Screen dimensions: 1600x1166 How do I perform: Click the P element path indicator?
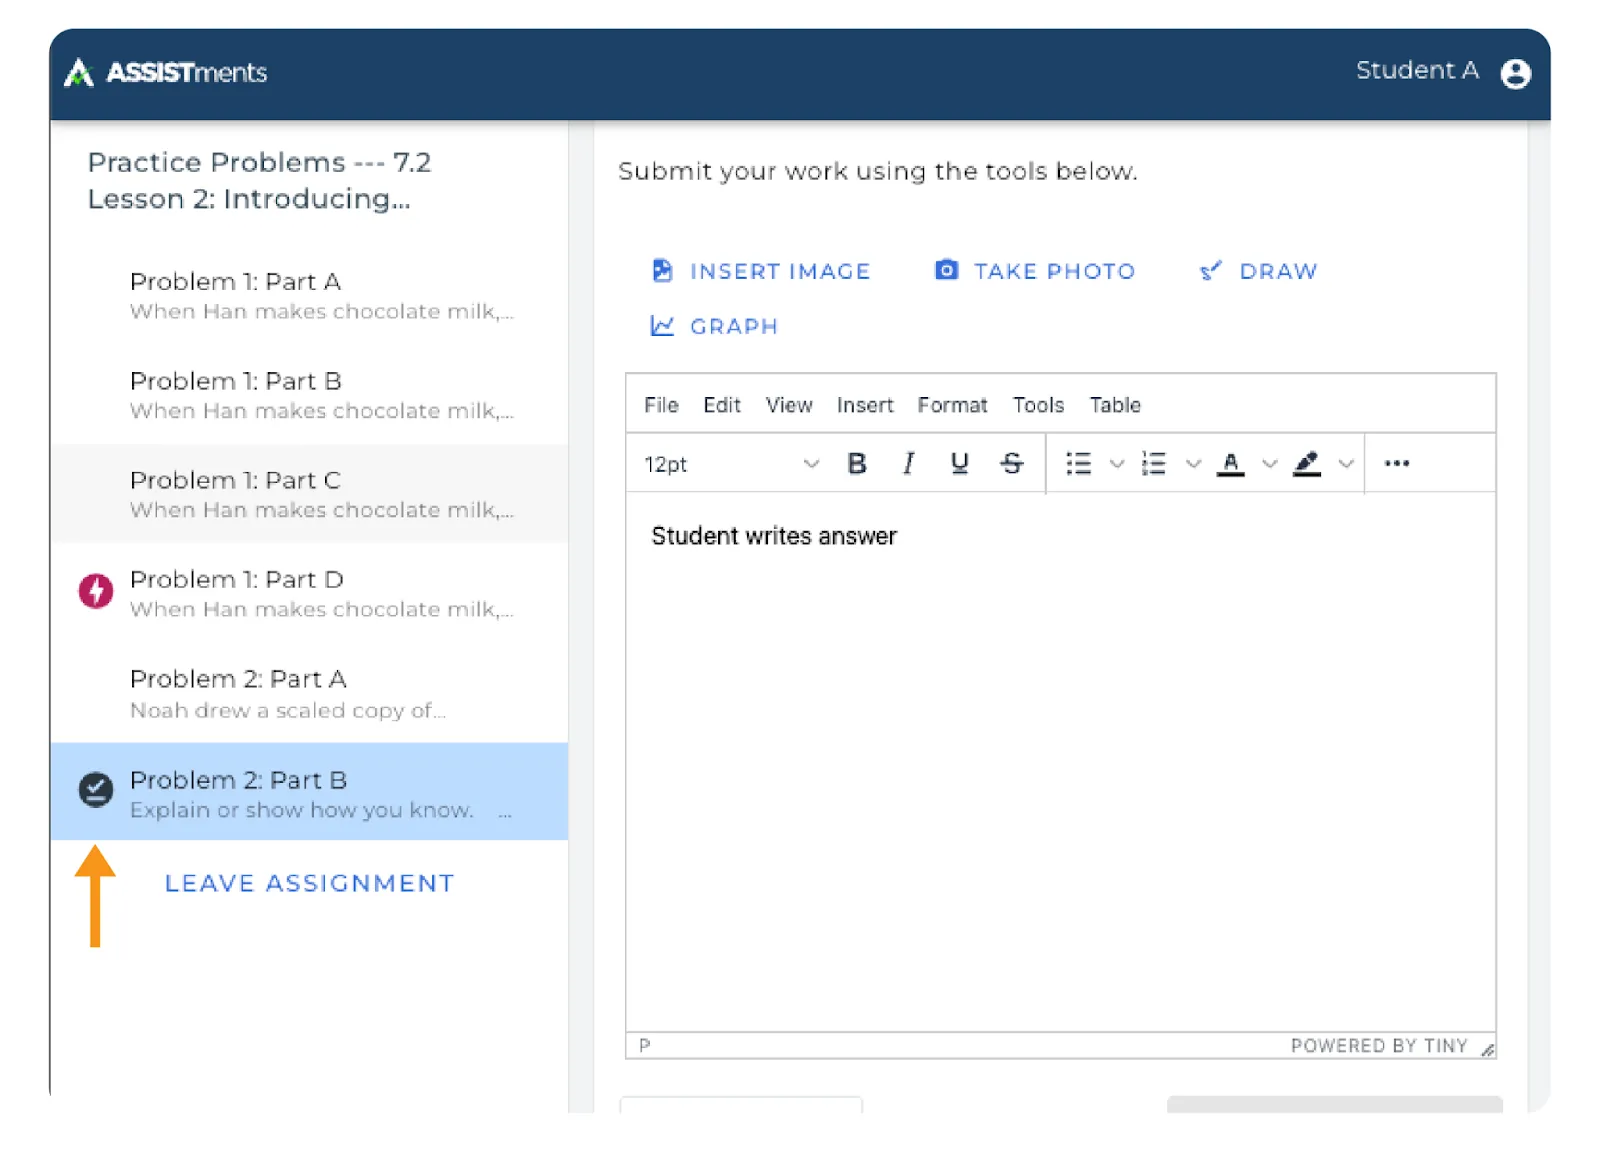point(645,1046)
